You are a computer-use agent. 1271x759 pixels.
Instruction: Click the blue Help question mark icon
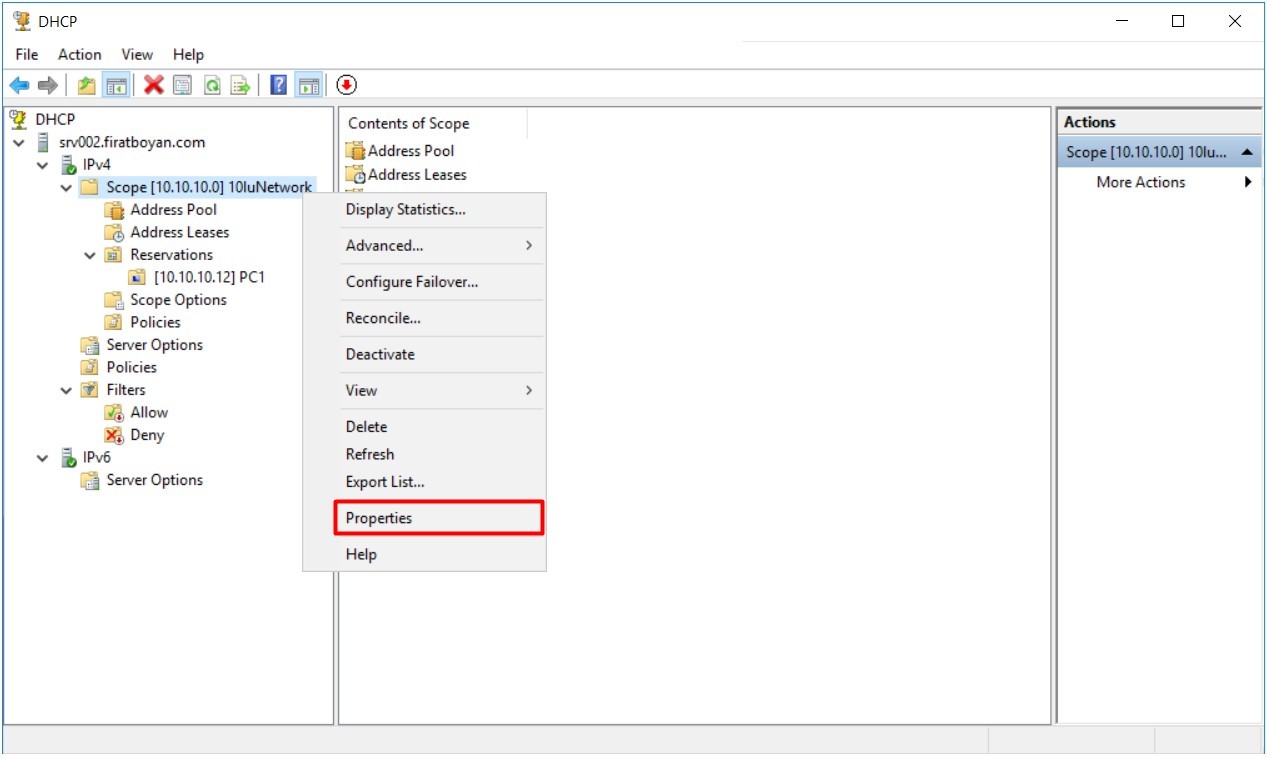pos(279,86)
